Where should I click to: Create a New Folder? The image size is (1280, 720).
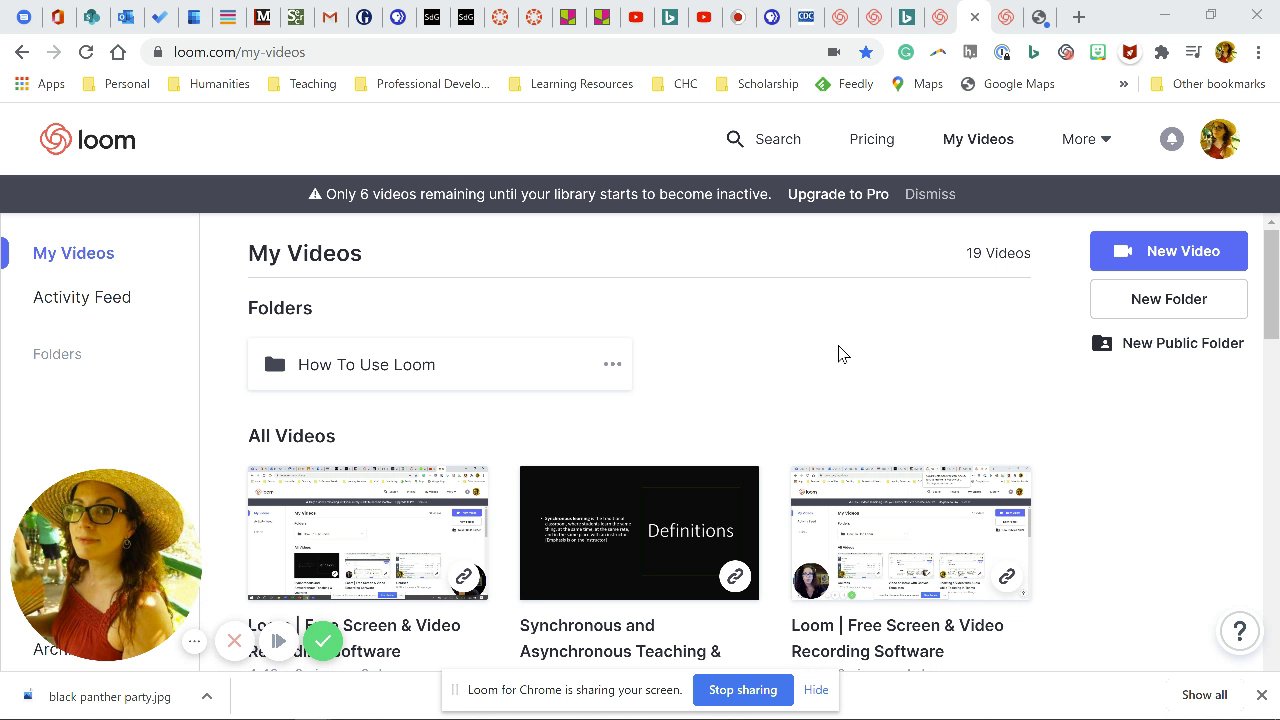(1168, 299)
